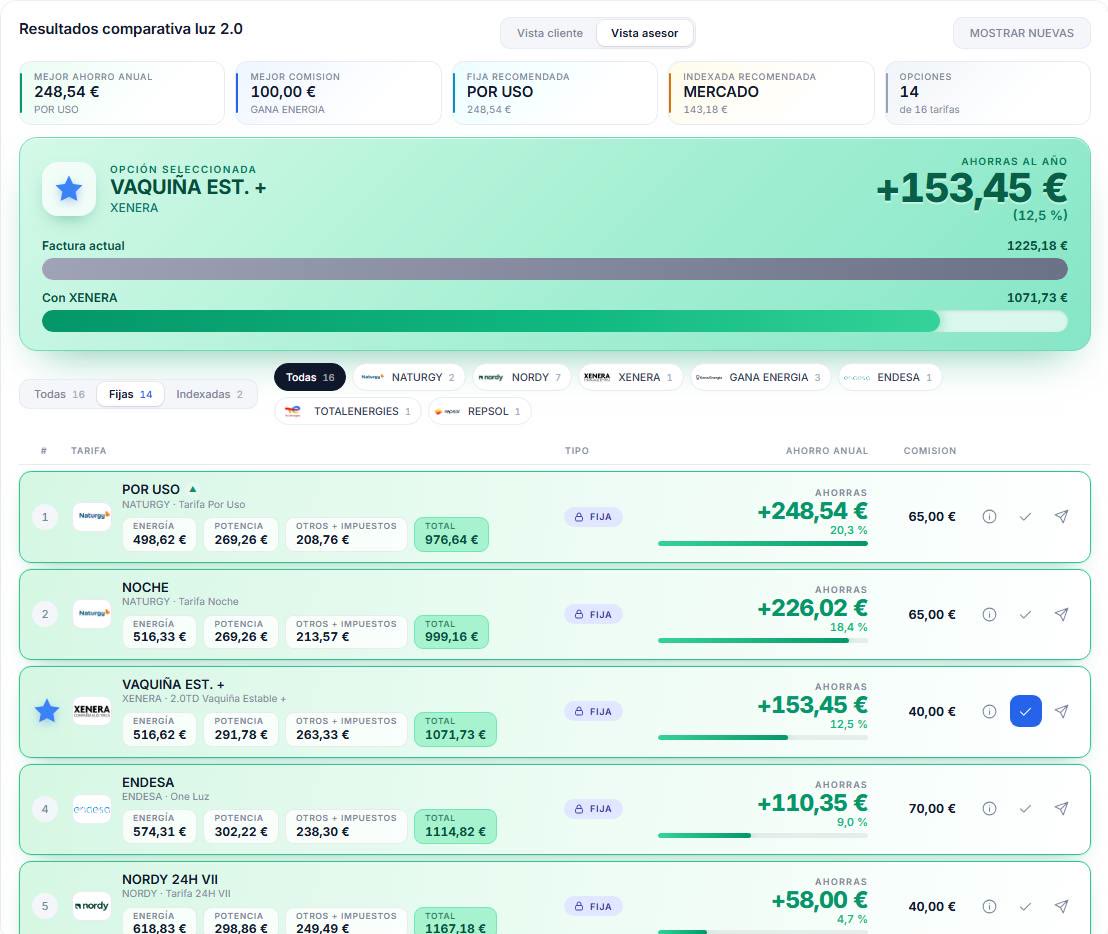The height and width of the screenshot is (934, 1108).
Task: Click the Naturgy logo on POR USO row
Action: (92, 516)
